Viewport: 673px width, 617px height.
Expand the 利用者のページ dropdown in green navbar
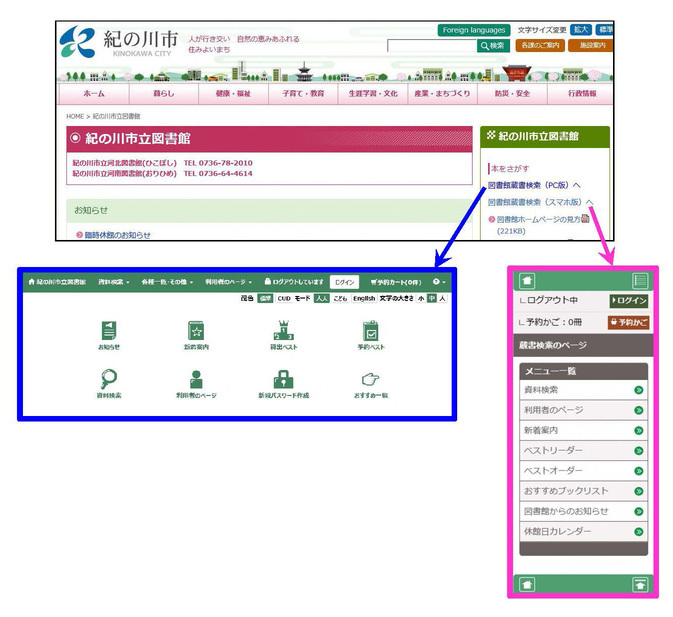228,282
